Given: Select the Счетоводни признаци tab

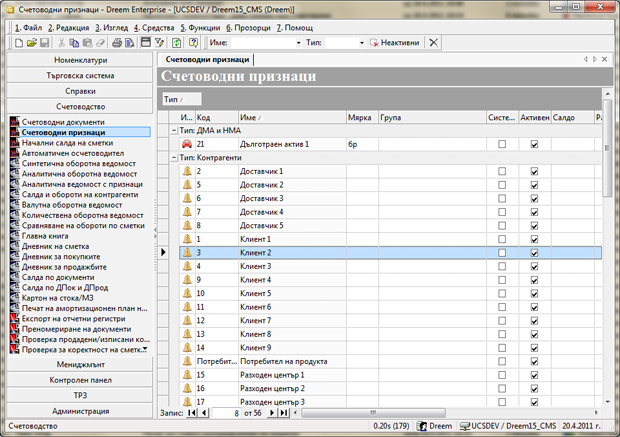Looking at the screenshot, I should pos(207,60).
